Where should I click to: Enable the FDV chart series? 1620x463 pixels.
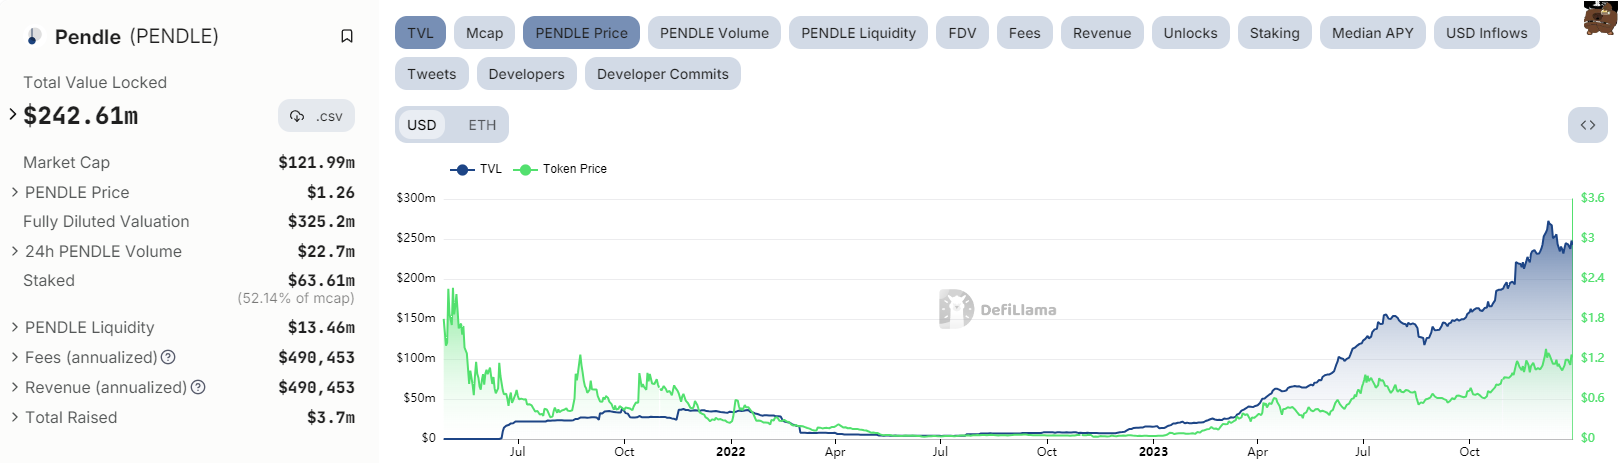point(962,33)
